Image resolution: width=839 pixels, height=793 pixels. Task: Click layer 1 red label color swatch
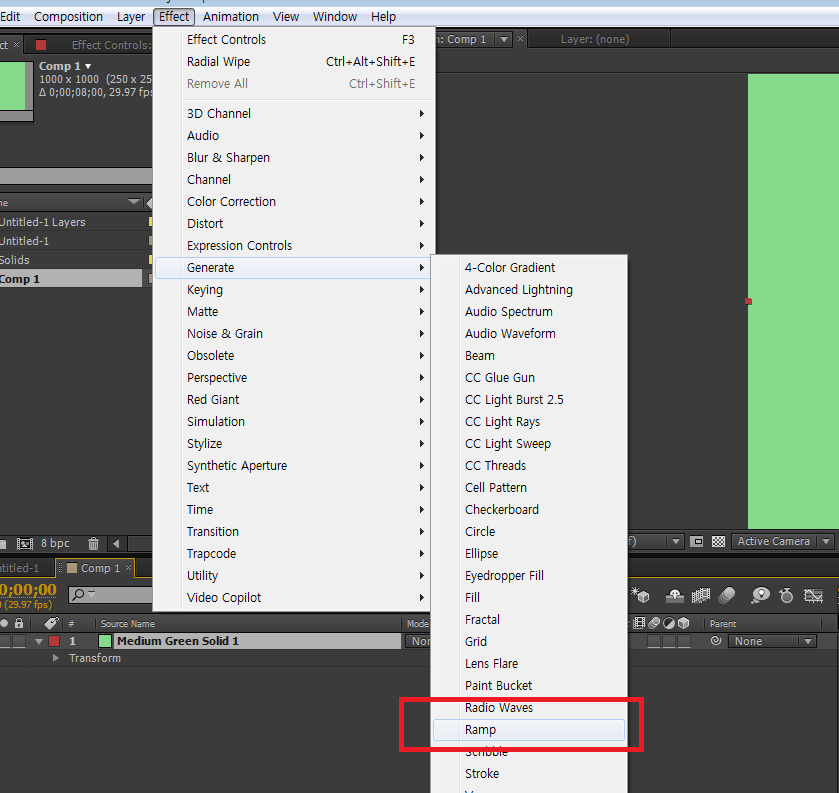pyautogui.click(x=54, y=641)
